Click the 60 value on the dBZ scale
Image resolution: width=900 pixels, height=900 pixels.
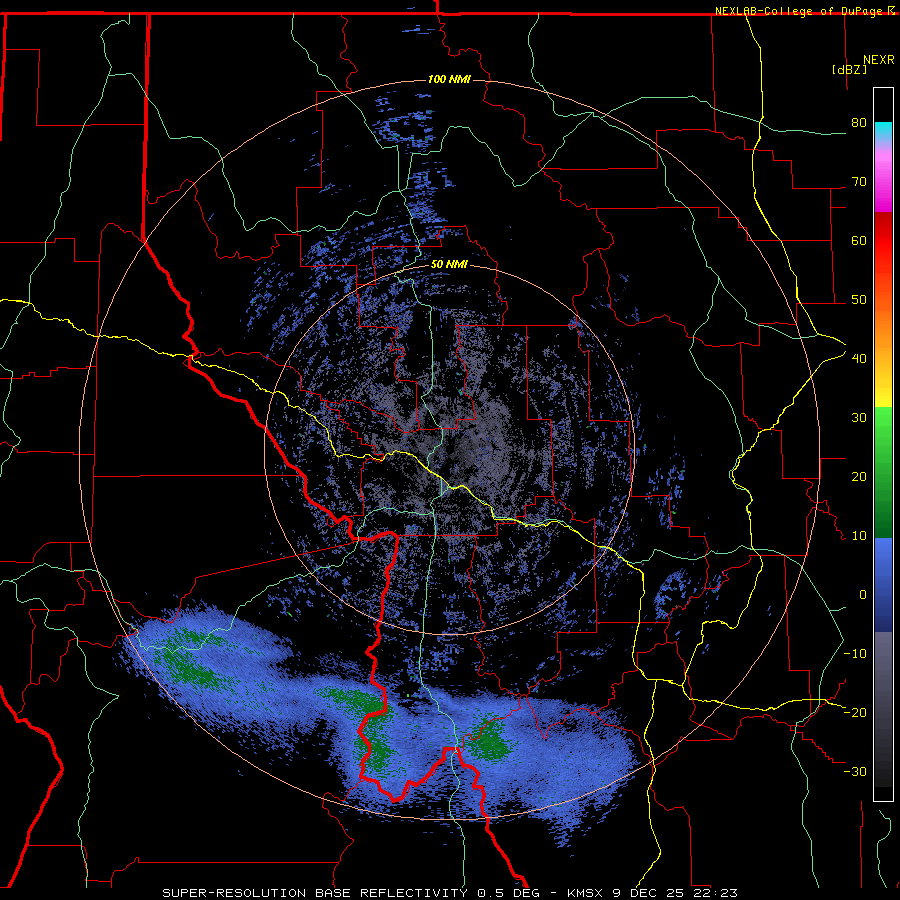coord(859,240)
